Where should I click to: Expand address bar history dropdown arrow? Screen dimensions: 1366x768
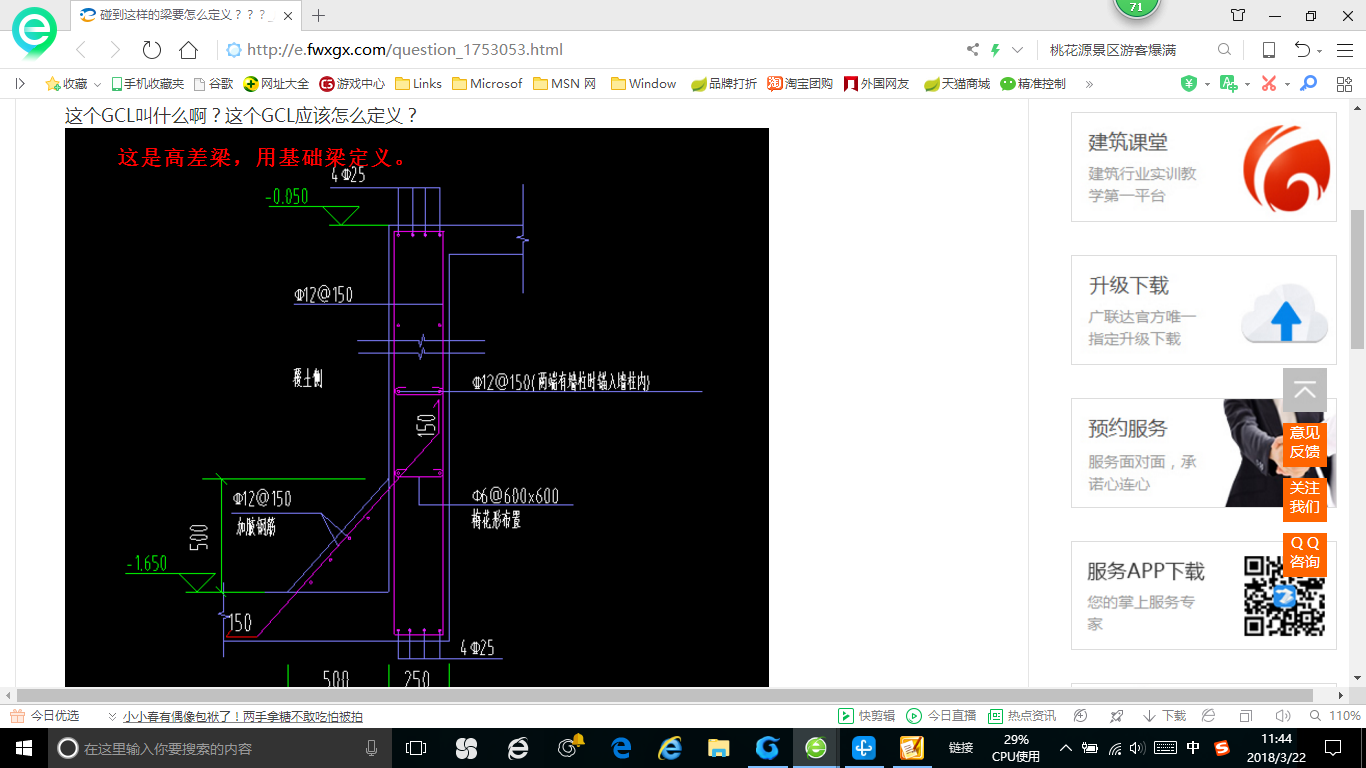(1018, 50)
